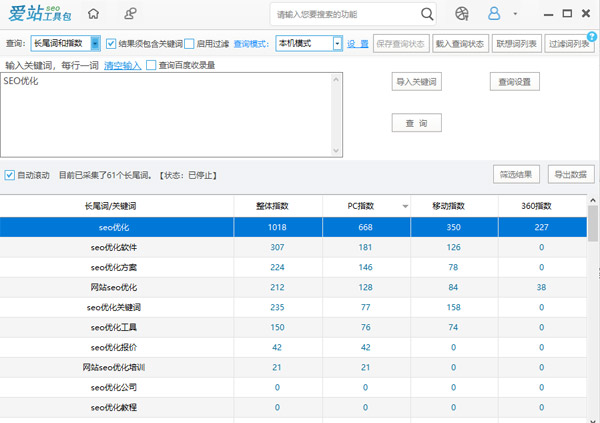Click the 导出数据 button
Screen dimensions: 600x423
[571, 175]
